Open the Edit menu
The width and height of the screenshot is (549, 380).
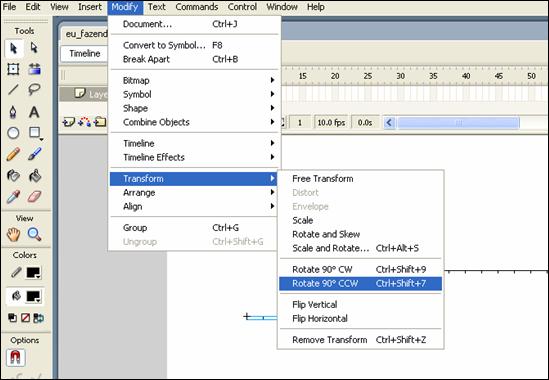coord(33,7)
